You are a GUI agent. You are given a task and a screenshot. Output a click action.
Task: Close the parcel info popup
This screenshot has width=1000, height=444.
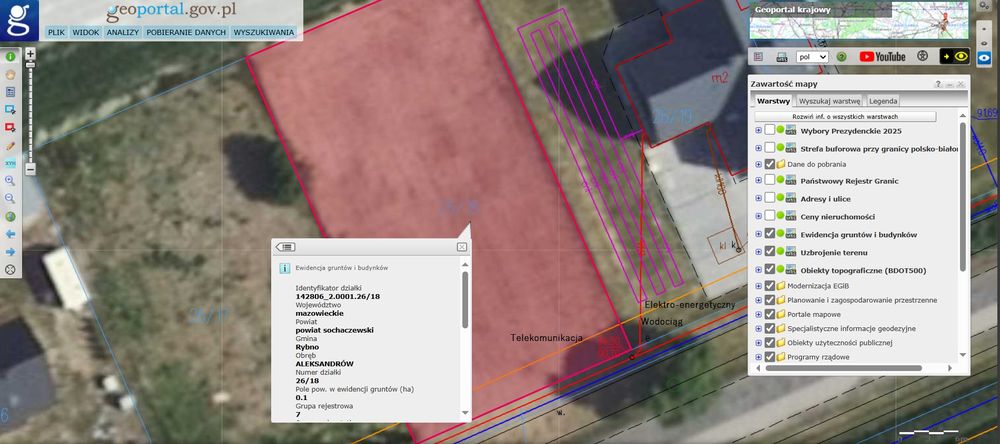(x=462, y=247)
